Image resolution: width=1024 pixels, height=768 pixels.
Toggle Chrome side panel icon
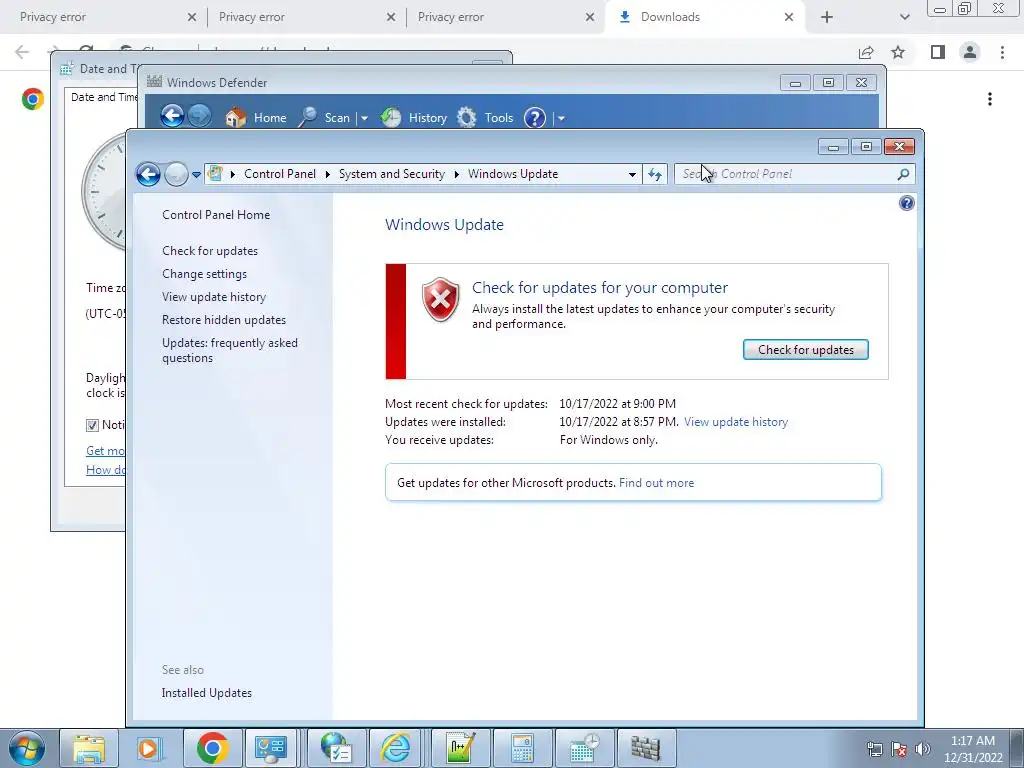pos(938,52)
